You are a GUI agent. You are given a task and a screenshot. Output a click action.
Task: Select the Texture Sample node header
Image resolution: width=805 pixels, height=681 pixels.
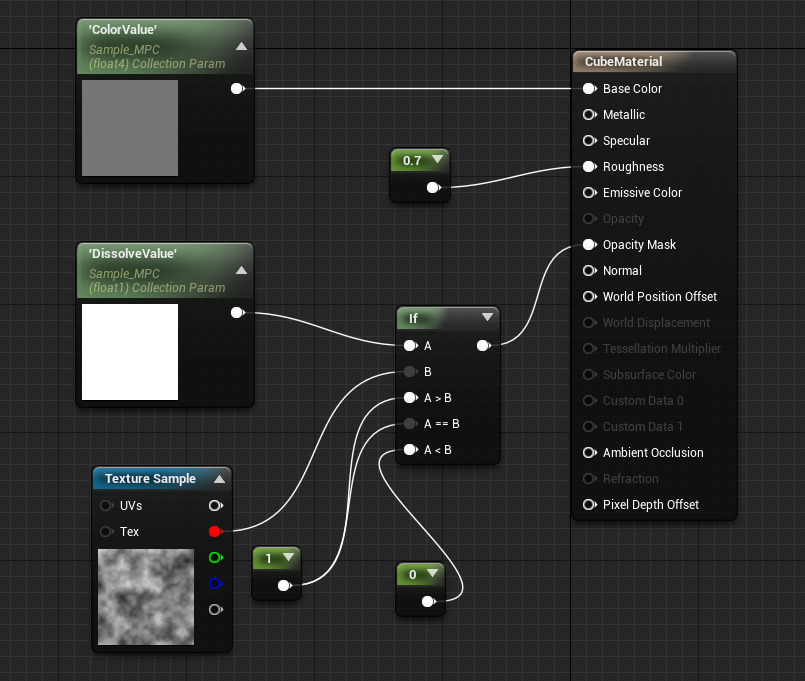point(150,479)
